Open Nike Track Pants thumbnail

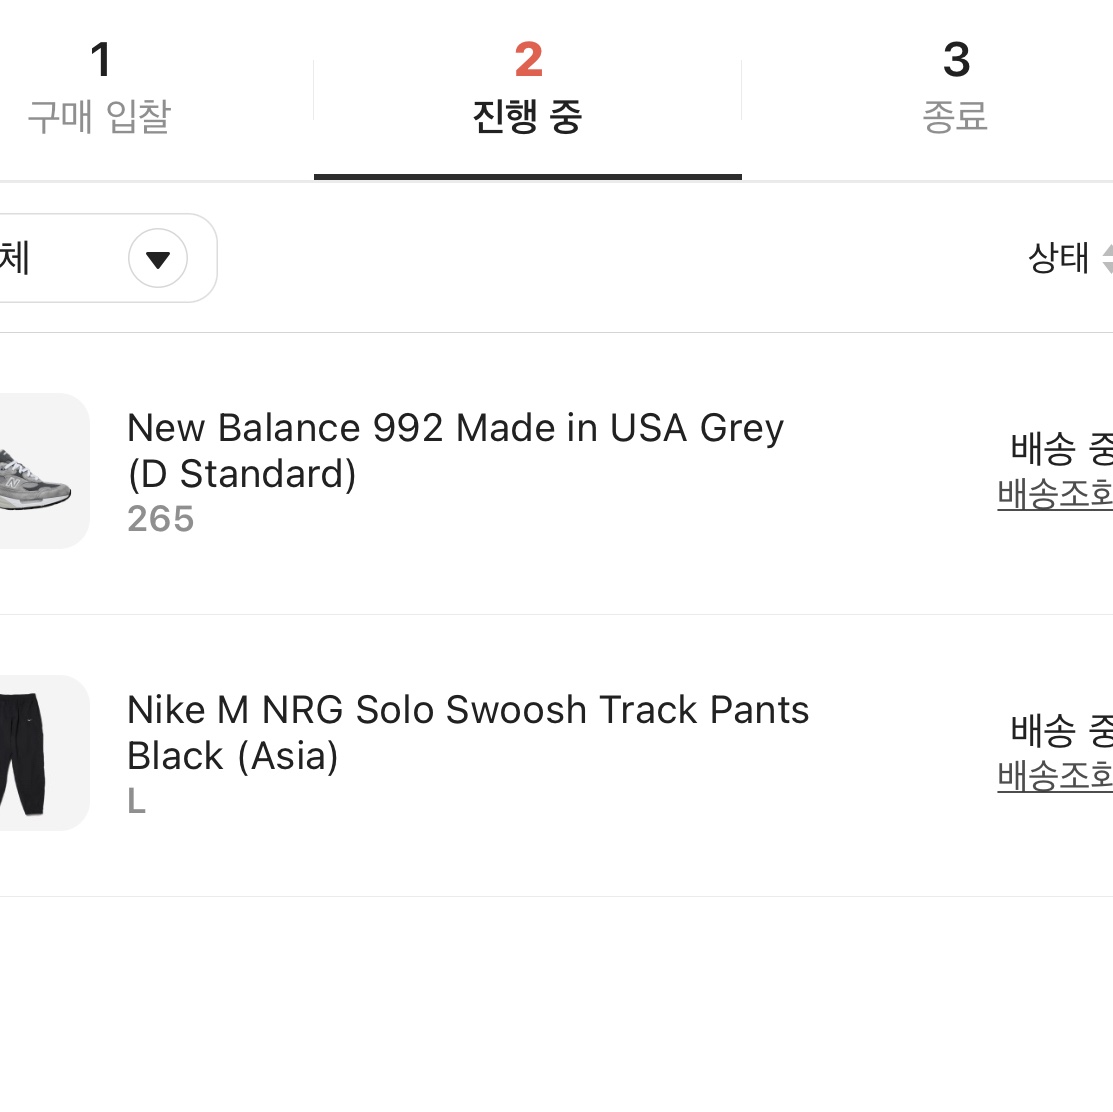(x=44, y=753)
